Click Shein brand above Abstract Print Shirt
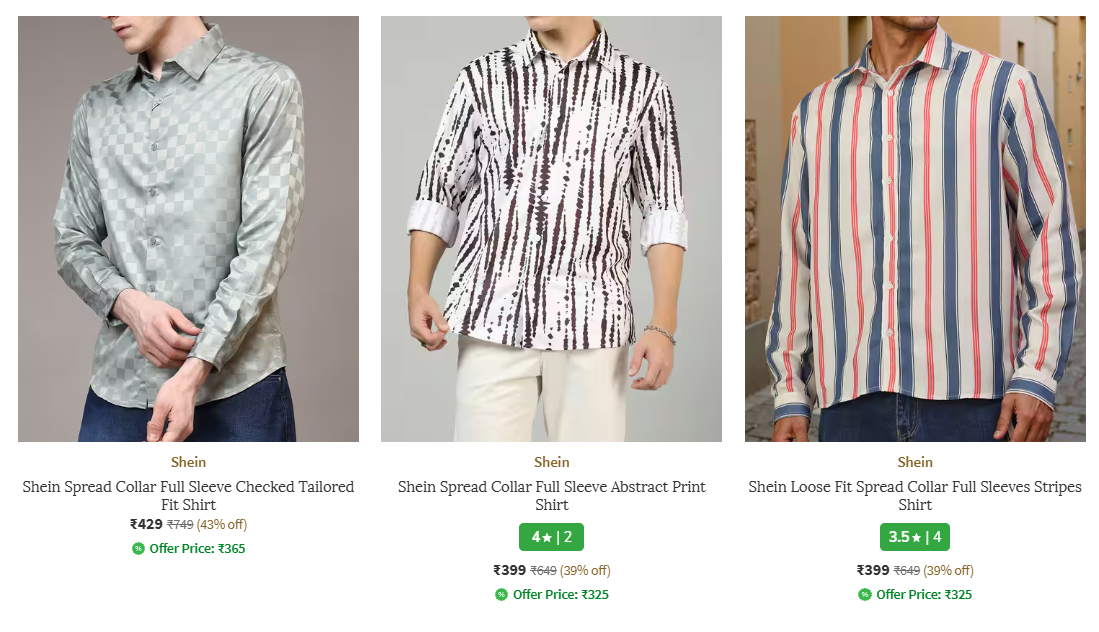 (x=551, y=462)
